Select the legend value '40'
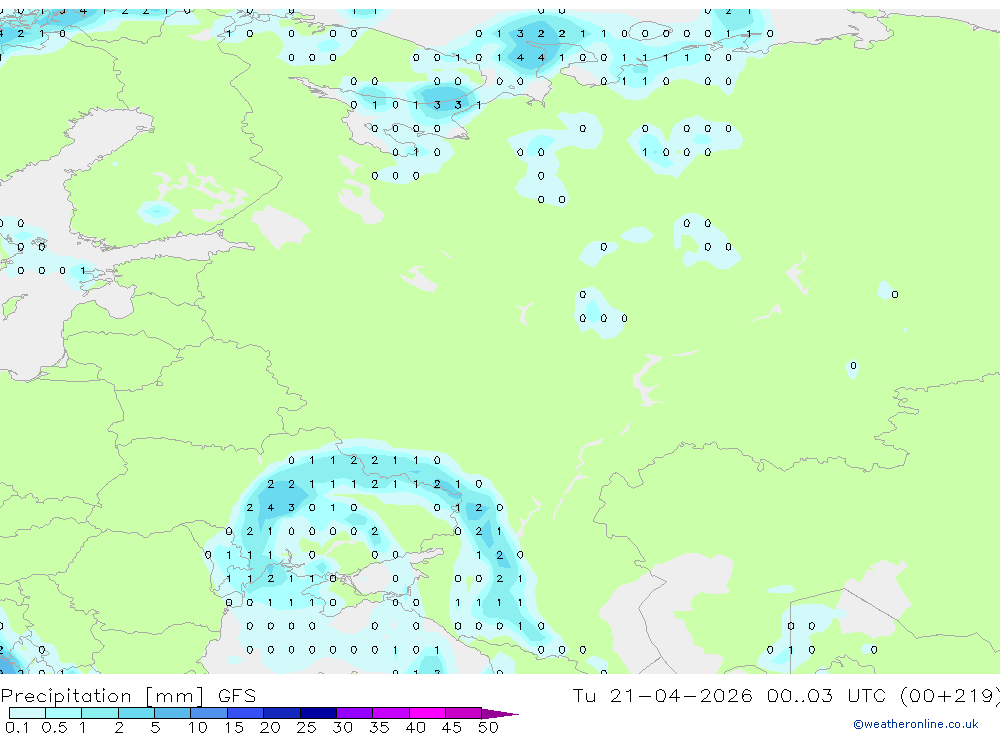Viewport: 1000px width, 733px height. (415, 727)
